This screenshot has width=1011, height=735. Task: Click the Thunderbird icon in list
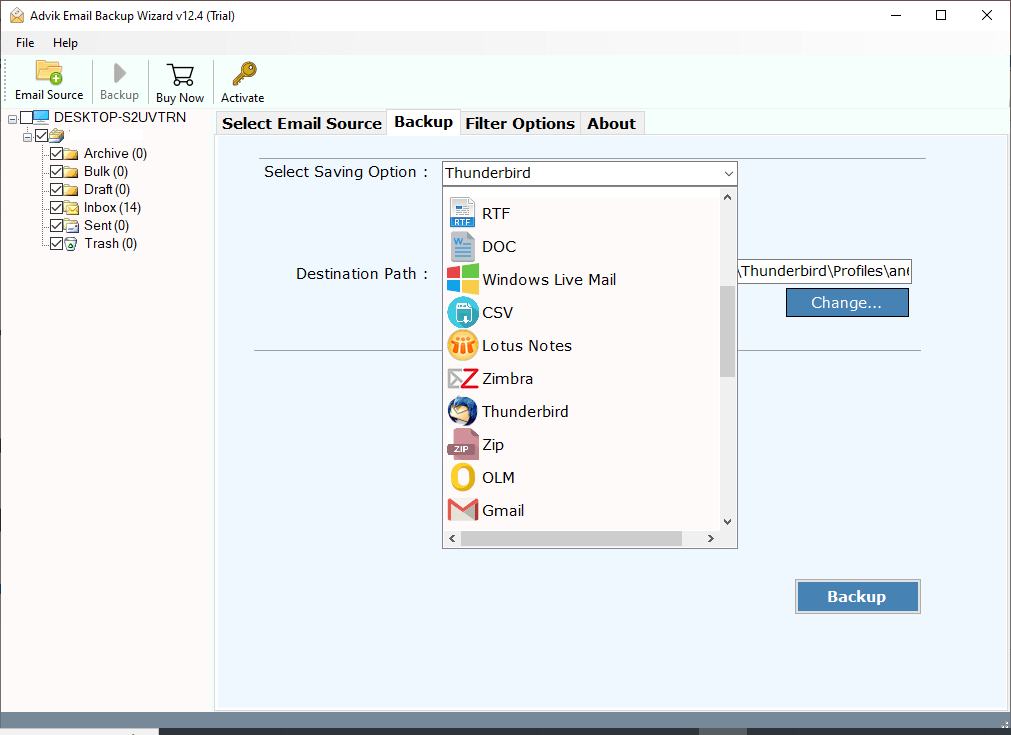462,411
